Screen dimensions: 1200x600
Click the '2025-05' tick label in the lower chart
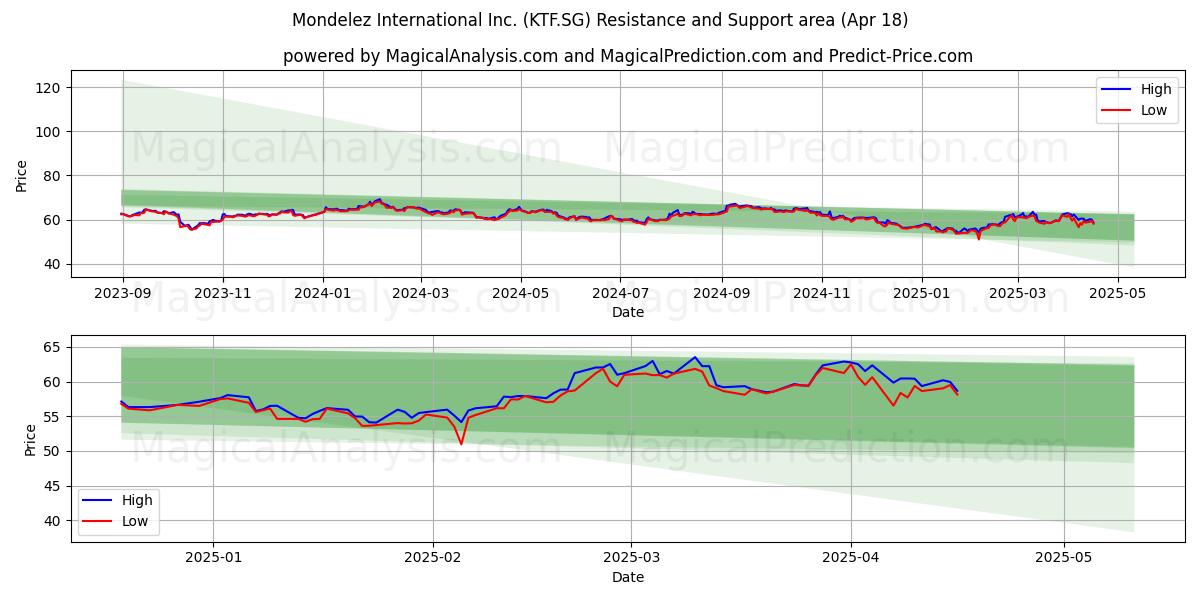[1064, 560]
